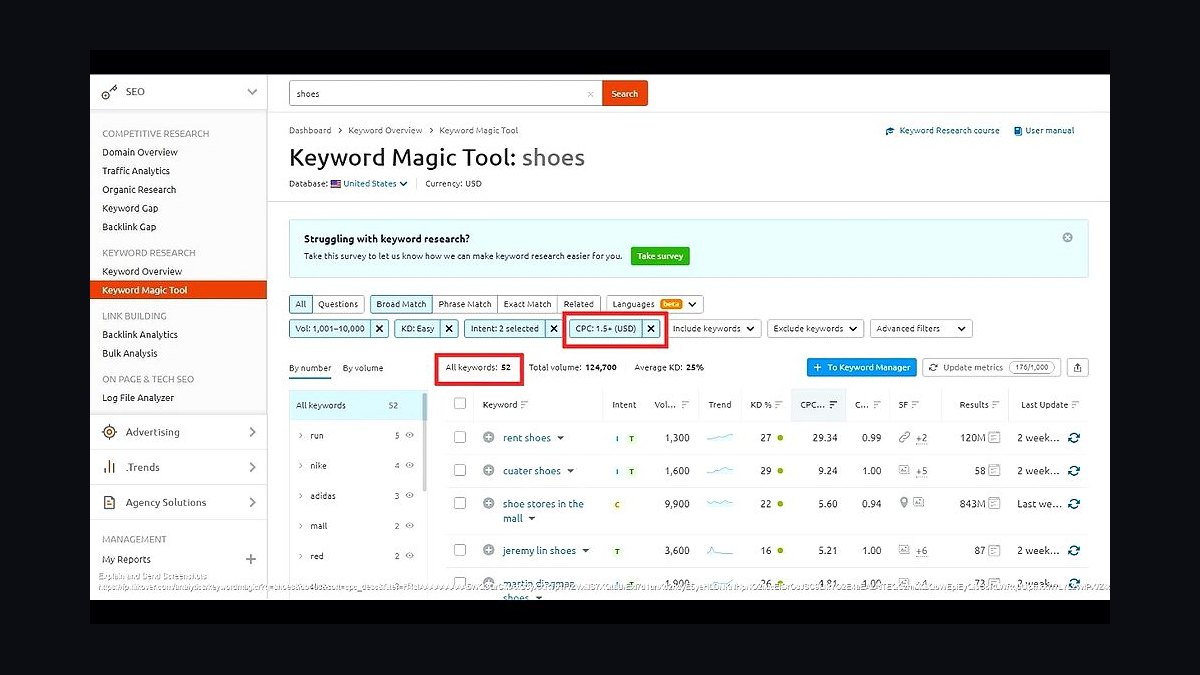1200x675 pixels.
Task: Expand the run keyword group
Action: pos(301,436)
